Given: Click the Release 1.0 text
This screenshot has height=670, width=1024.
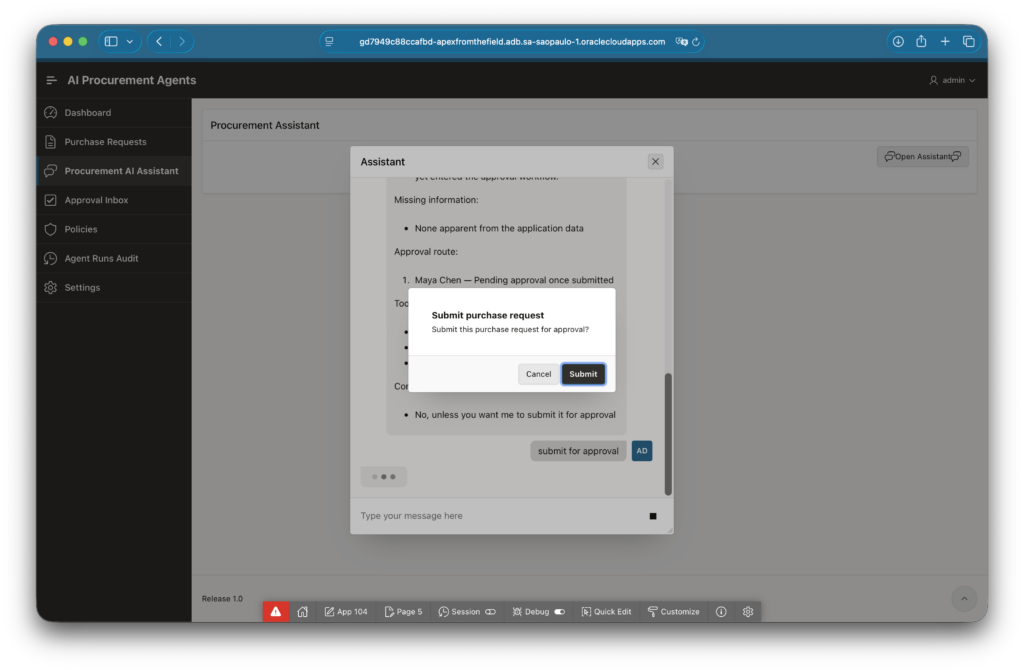Looking at the screenshot, I should 222,599.
